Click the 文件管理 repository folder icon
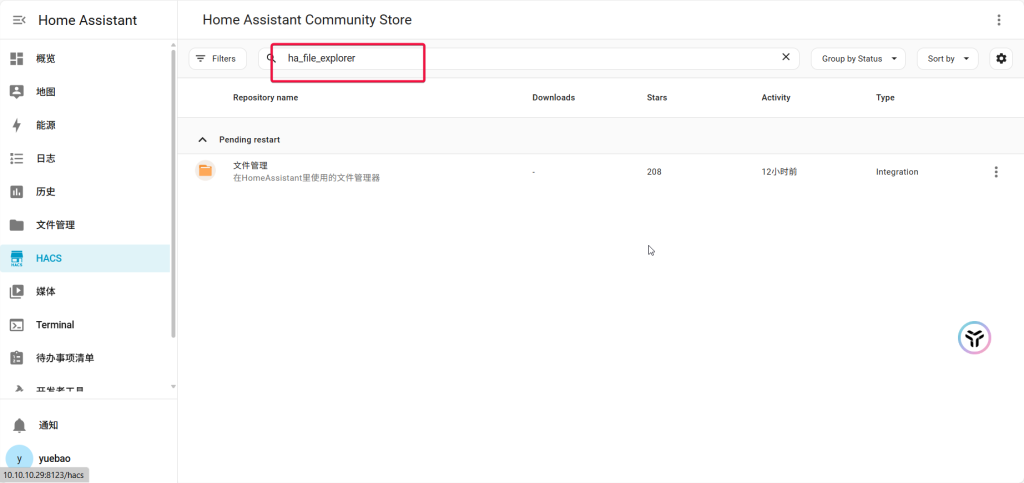The width and height of the screenshot is (1024, 483). (x=206, y=171)
